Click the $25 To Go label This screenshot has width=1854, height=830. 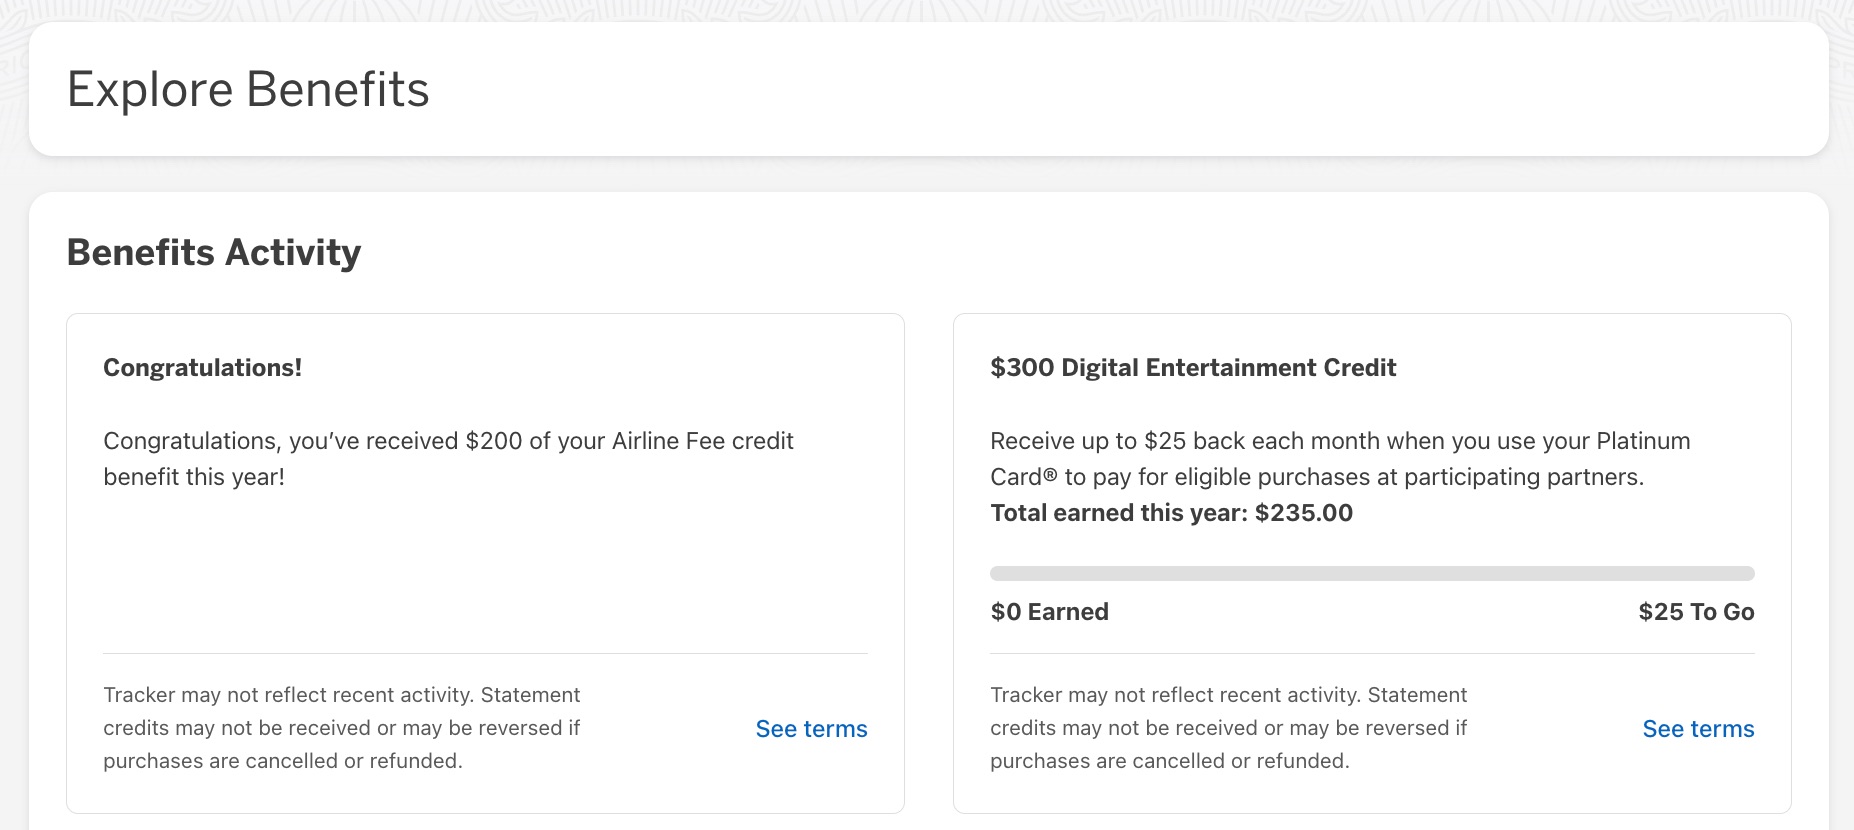click(1696, 612)
